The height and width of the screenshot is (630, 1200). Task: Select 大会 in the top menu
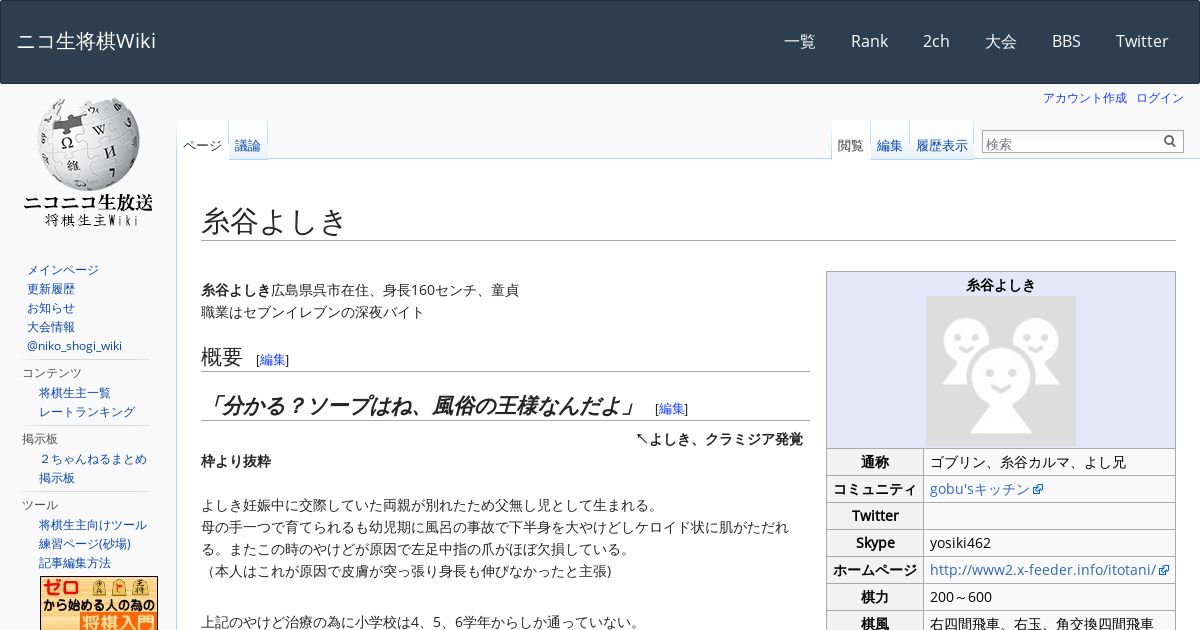1001,41
